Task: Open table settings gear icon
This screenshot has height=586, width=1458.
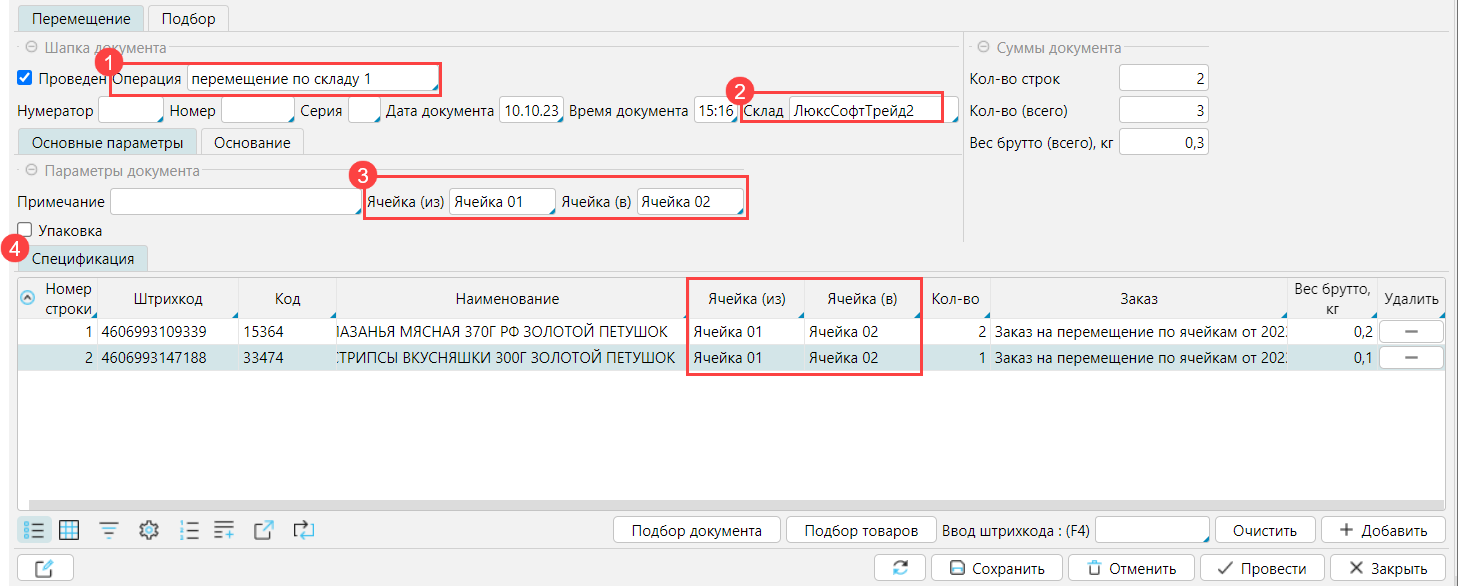Action: pos(149,530)
